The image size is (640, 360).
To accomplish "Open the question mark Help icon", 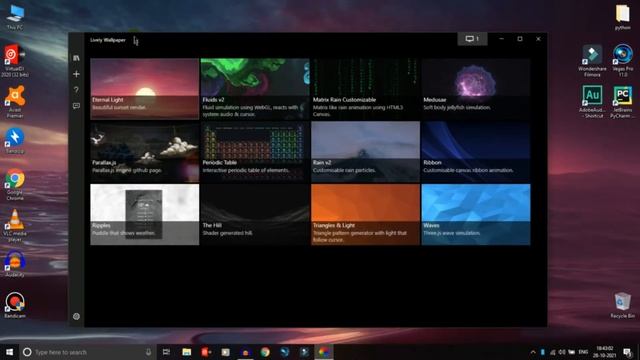I will pyautogui.click(x=76, y=90).
